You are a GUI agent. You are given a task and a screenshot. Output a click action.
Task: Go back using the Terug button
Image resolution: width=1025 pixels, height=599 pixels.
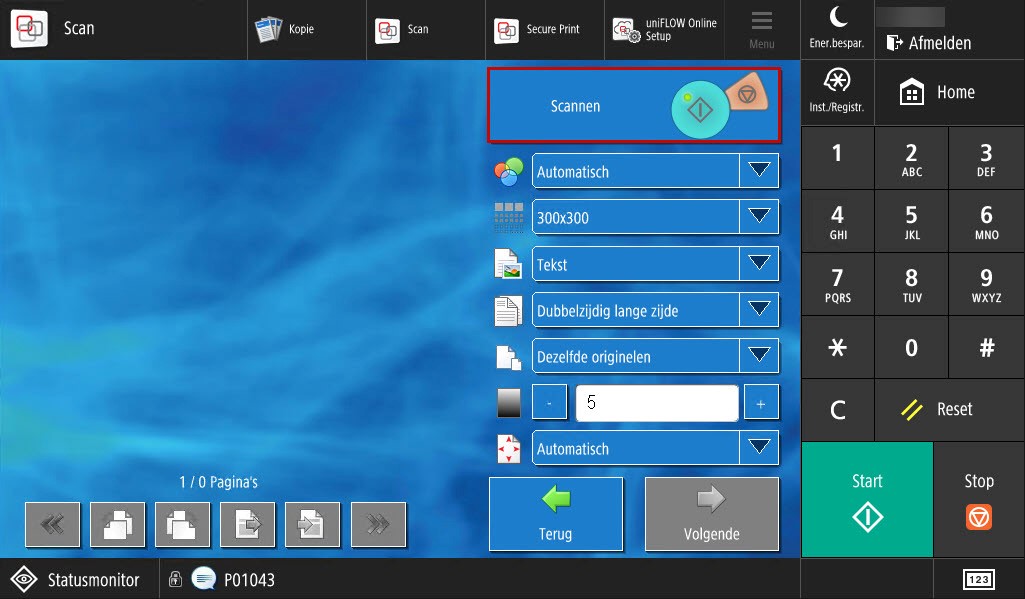click(556, 513)
